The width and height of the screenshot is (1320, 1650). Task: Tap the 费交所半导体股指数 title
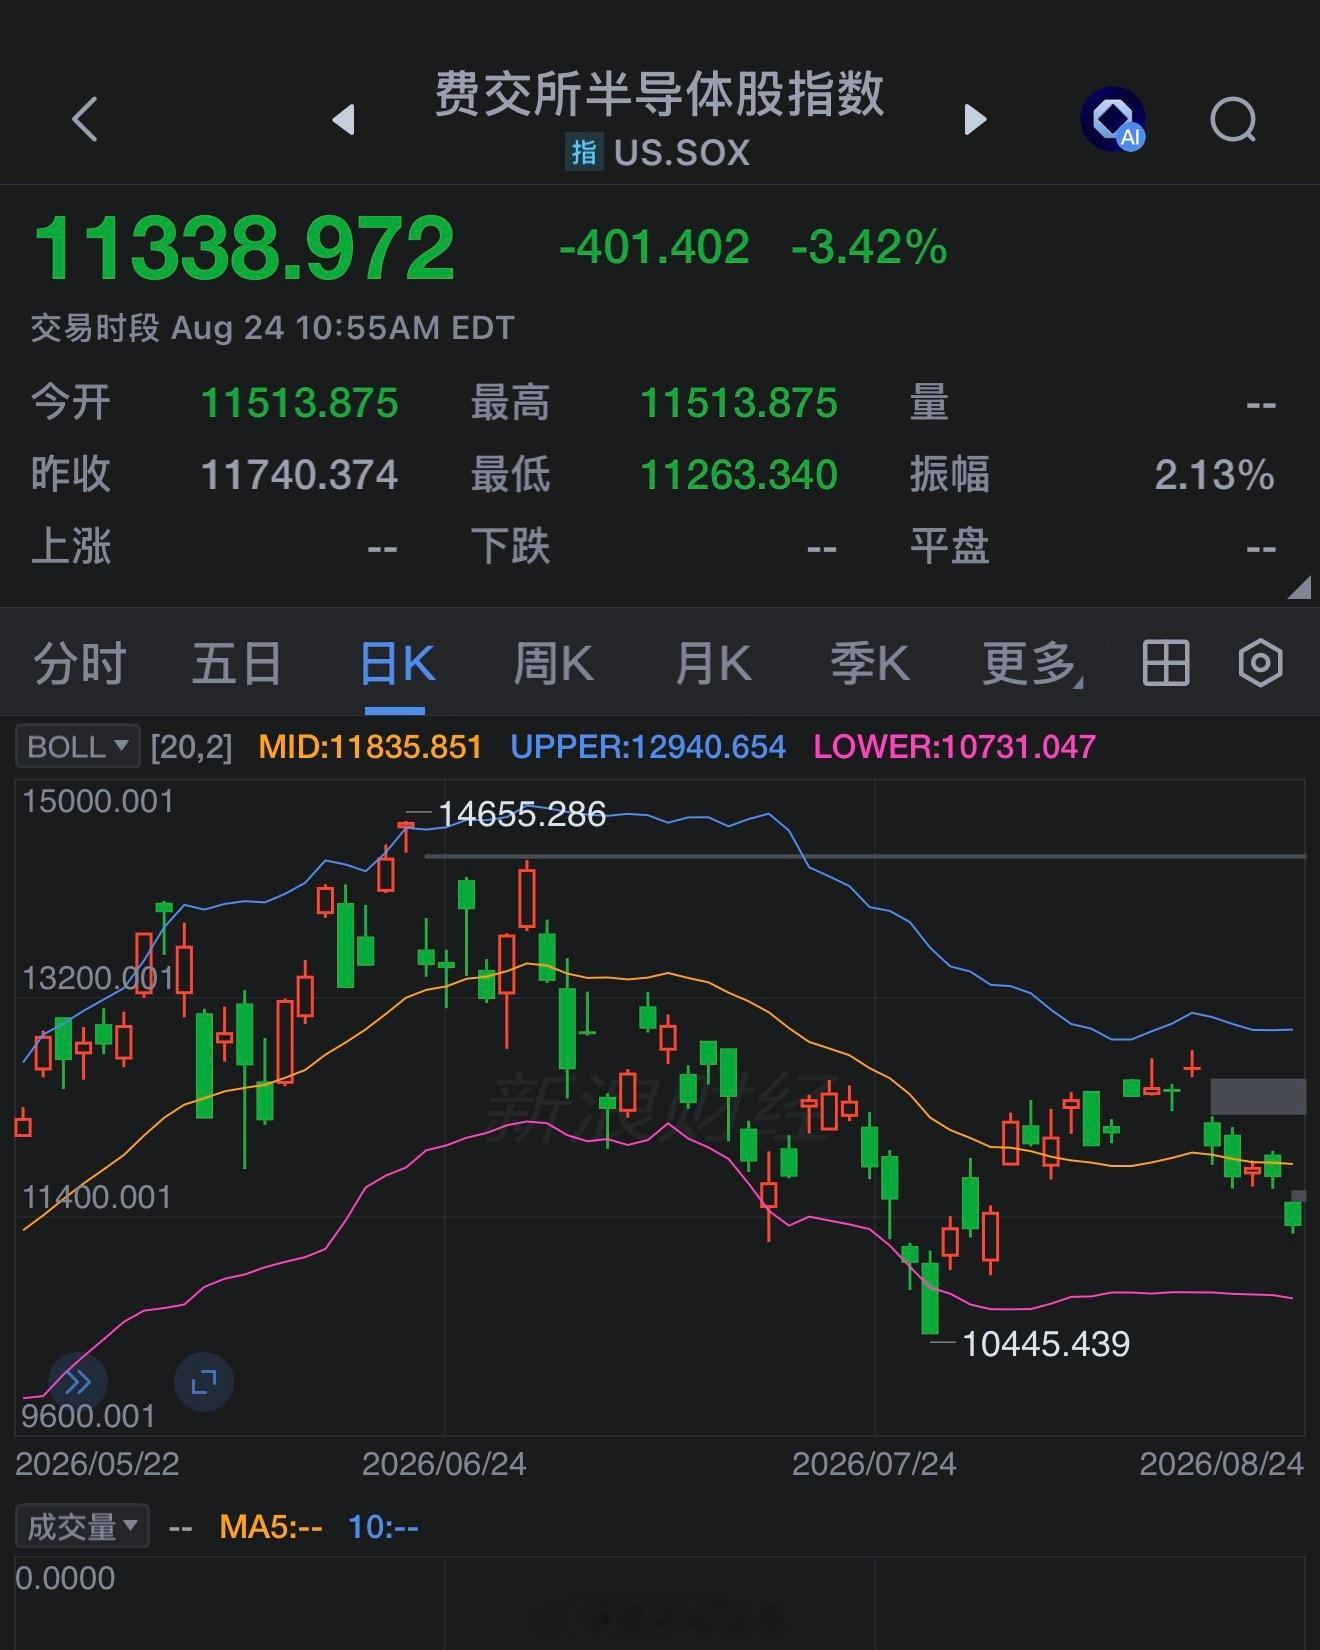coord(660,94)
